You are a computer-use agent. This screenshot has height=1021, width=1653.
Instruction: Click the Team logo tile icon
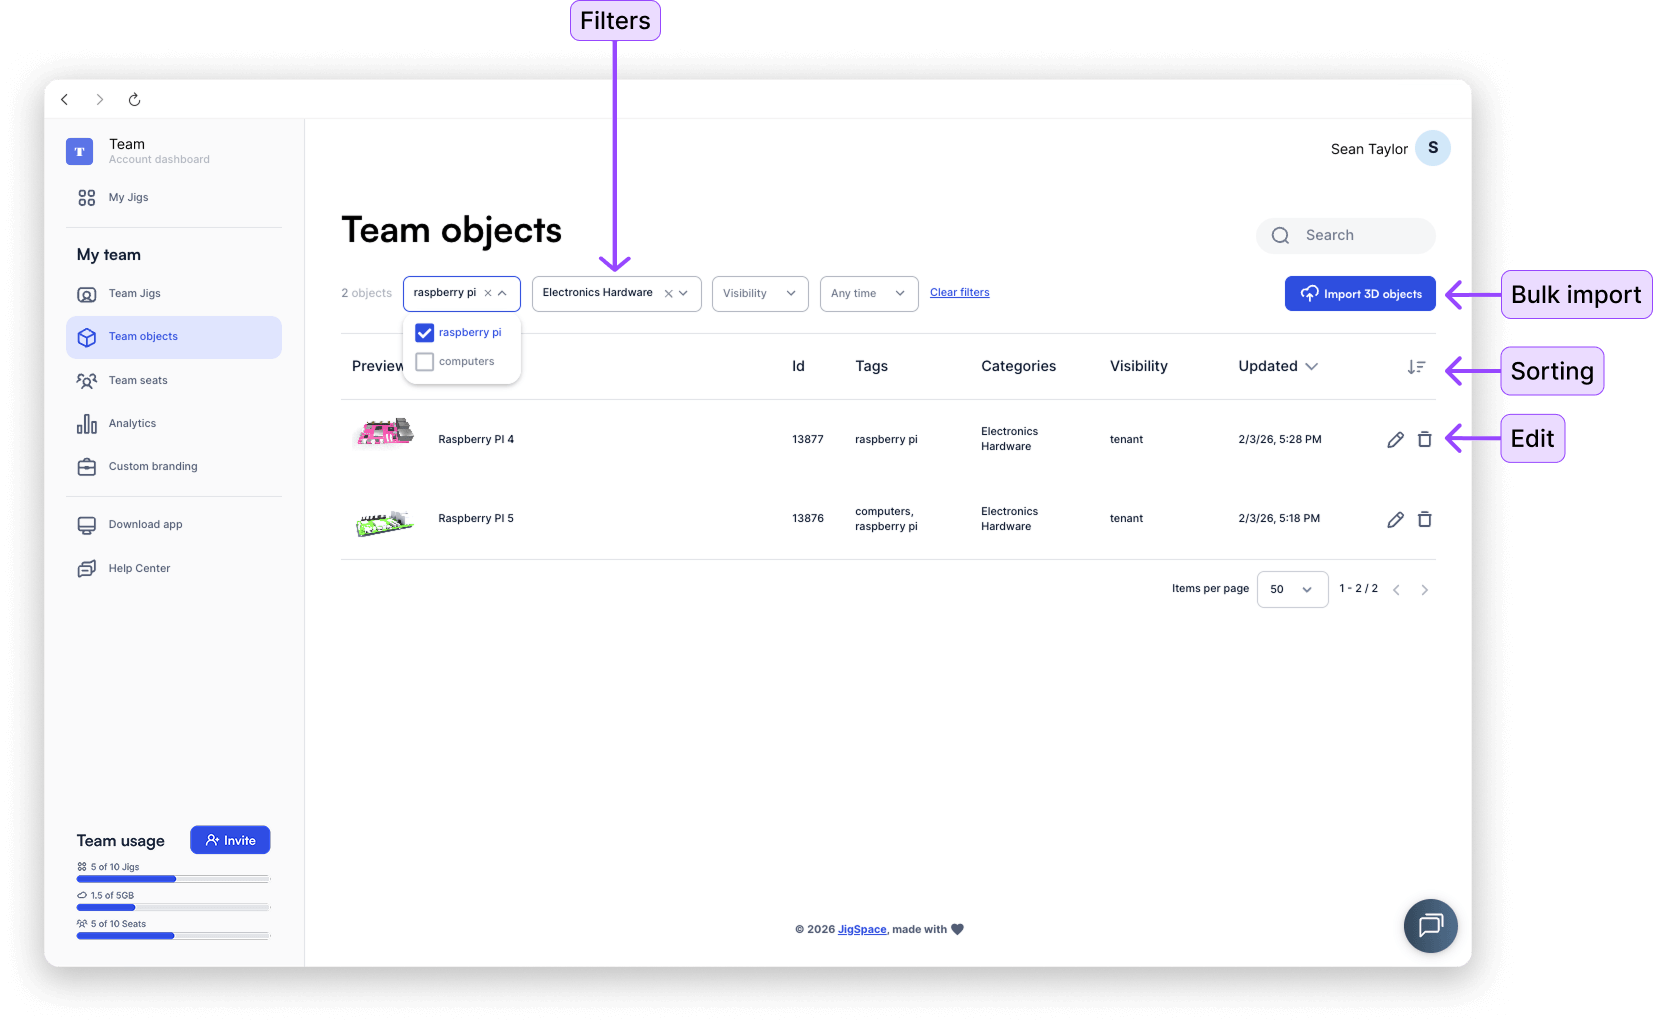tap(80, 151)
